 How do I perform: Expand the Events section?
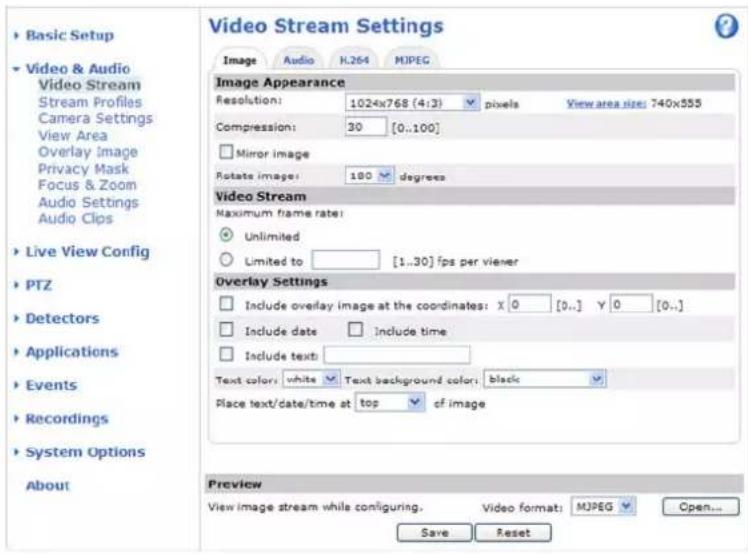tap(51, 385)
